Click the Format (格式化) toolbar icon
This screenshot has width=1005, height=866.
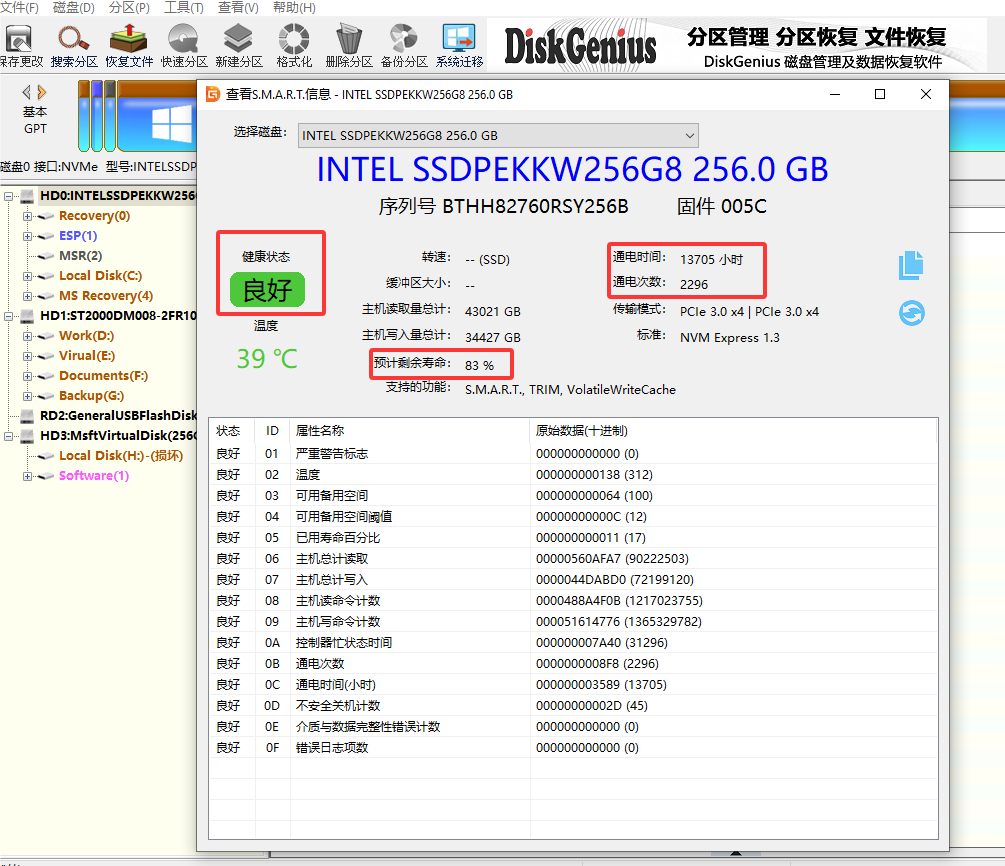(294, 46)
